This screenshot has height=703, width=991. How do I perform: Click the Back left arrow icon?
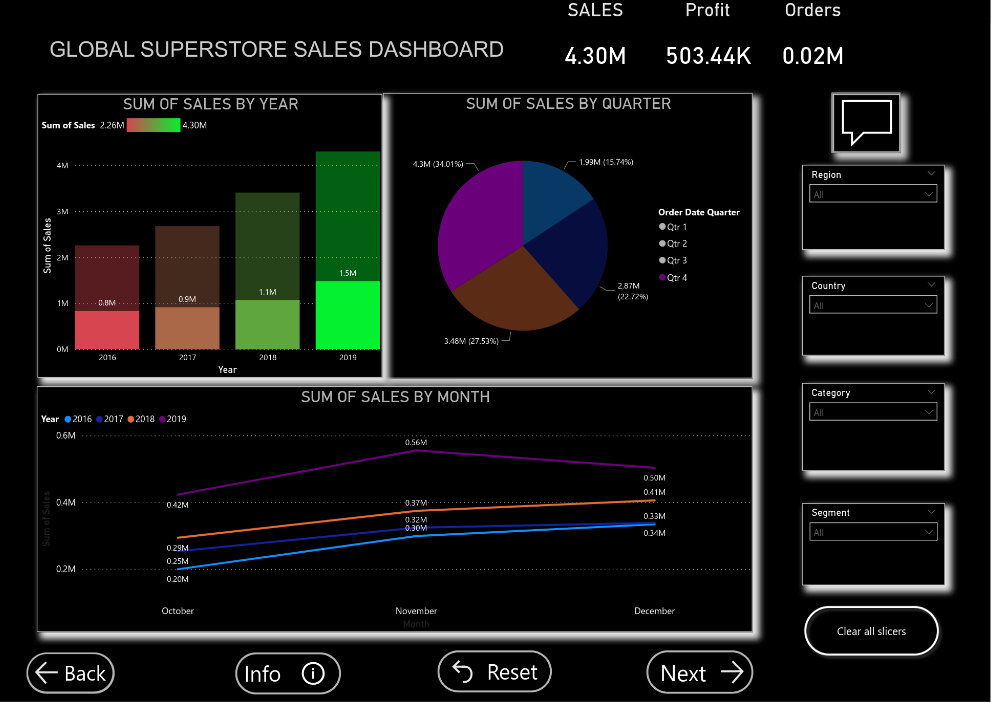(47, 673)
